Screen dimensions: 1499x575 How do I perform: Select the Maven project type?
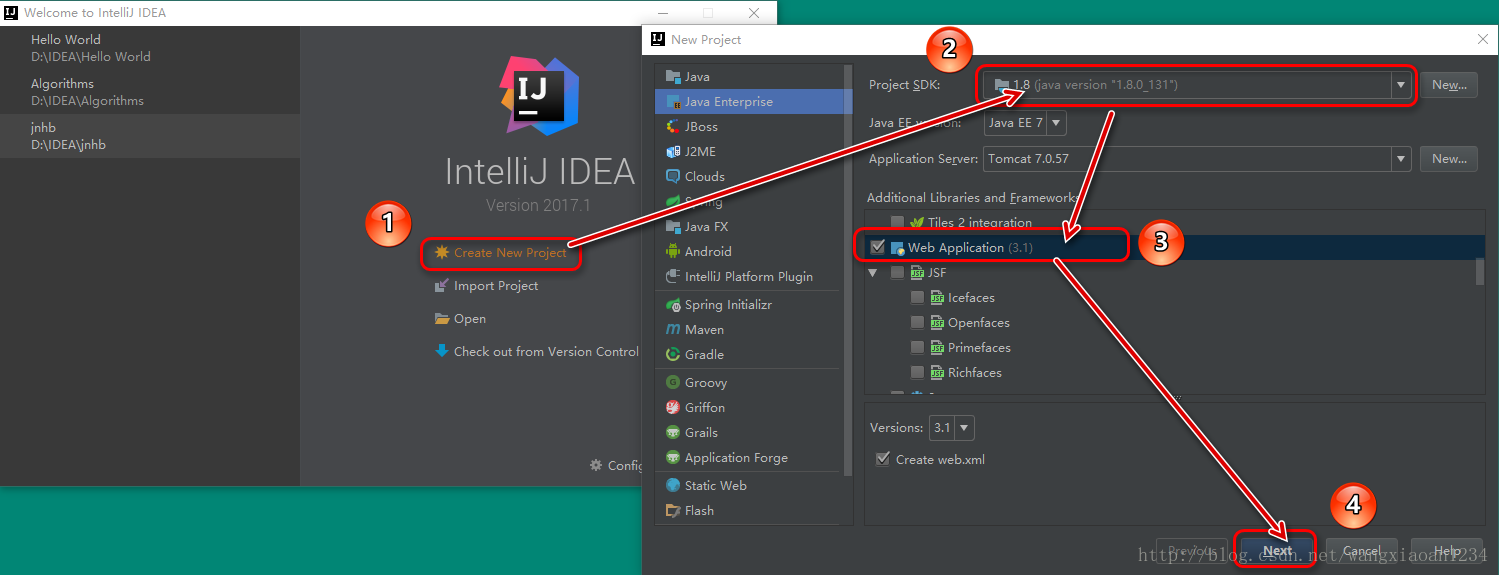[753, 330]
